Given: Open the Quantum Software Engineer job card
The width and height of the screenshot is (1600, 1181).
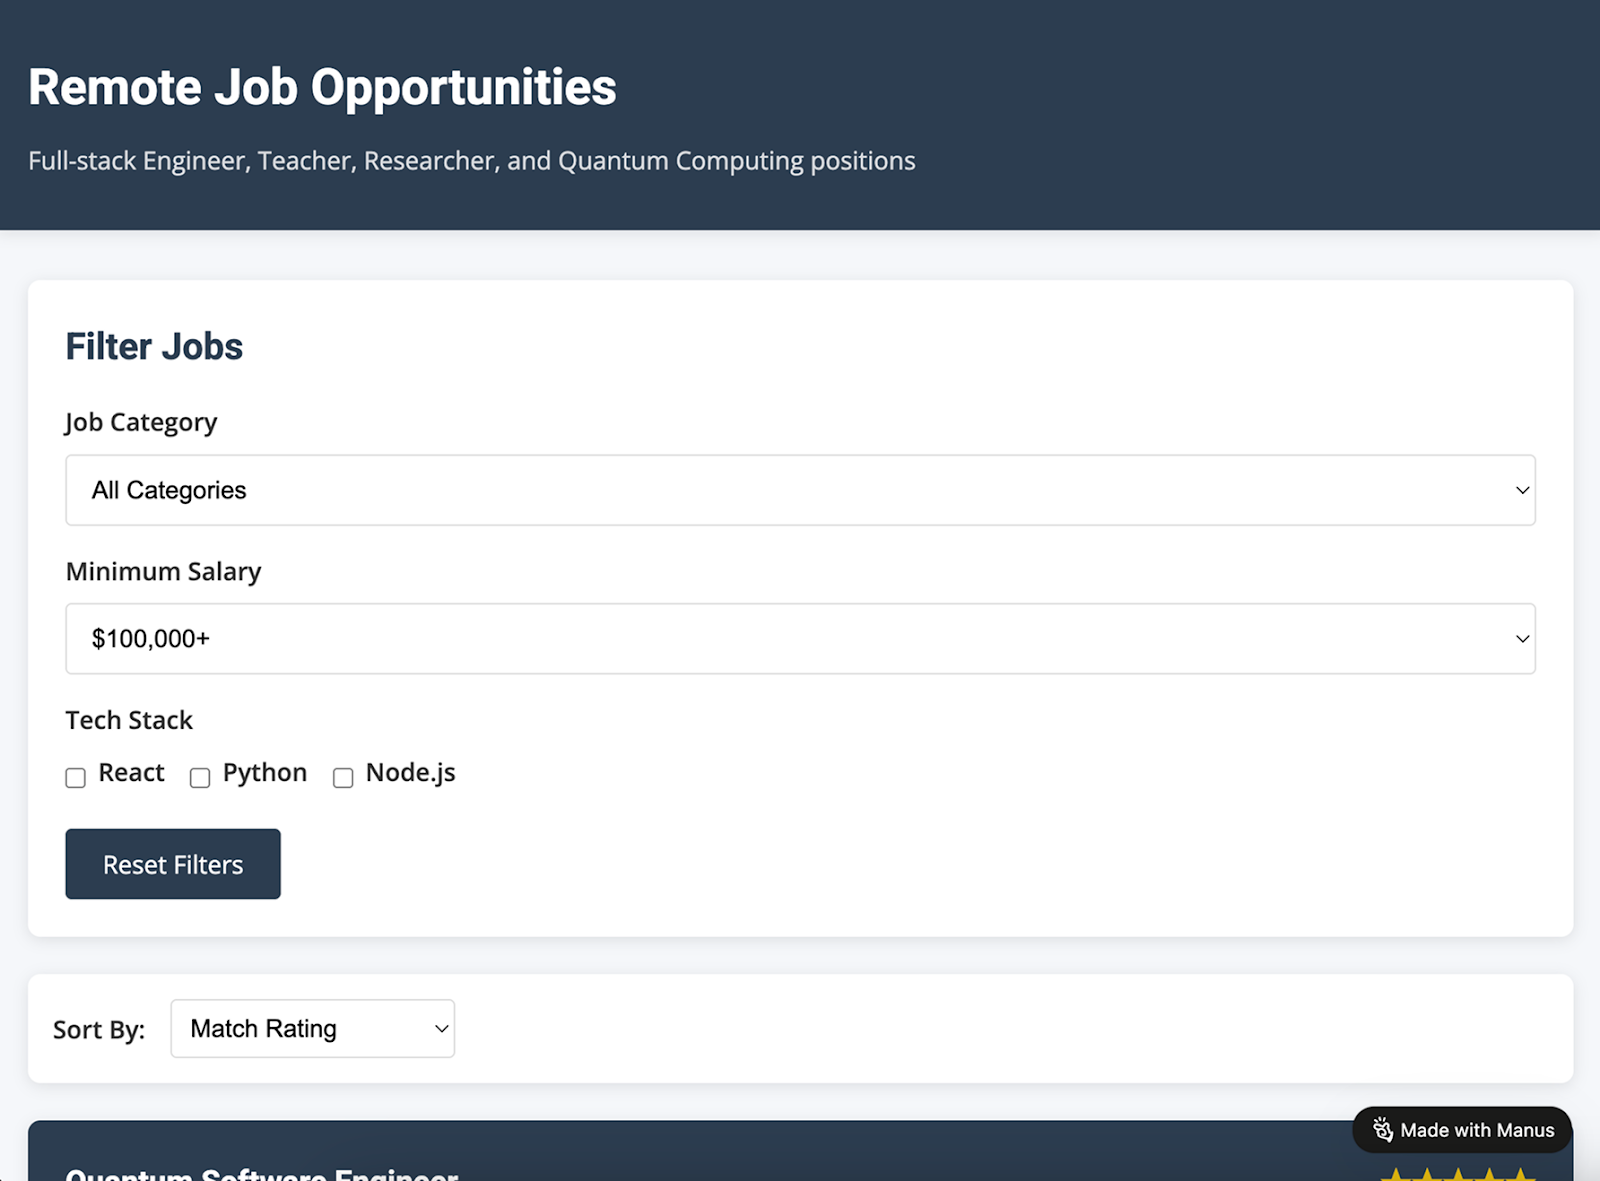Looking at the screenshot, I should point(800,1152).
